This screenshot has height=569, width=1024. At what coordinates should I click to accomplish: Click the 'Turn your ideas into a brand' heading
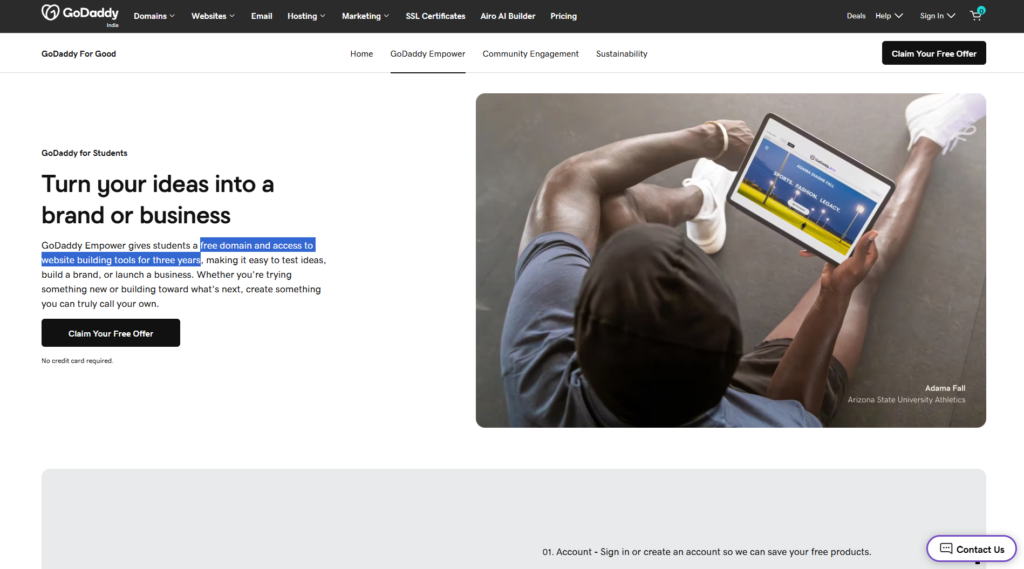[x=157, y=199]
